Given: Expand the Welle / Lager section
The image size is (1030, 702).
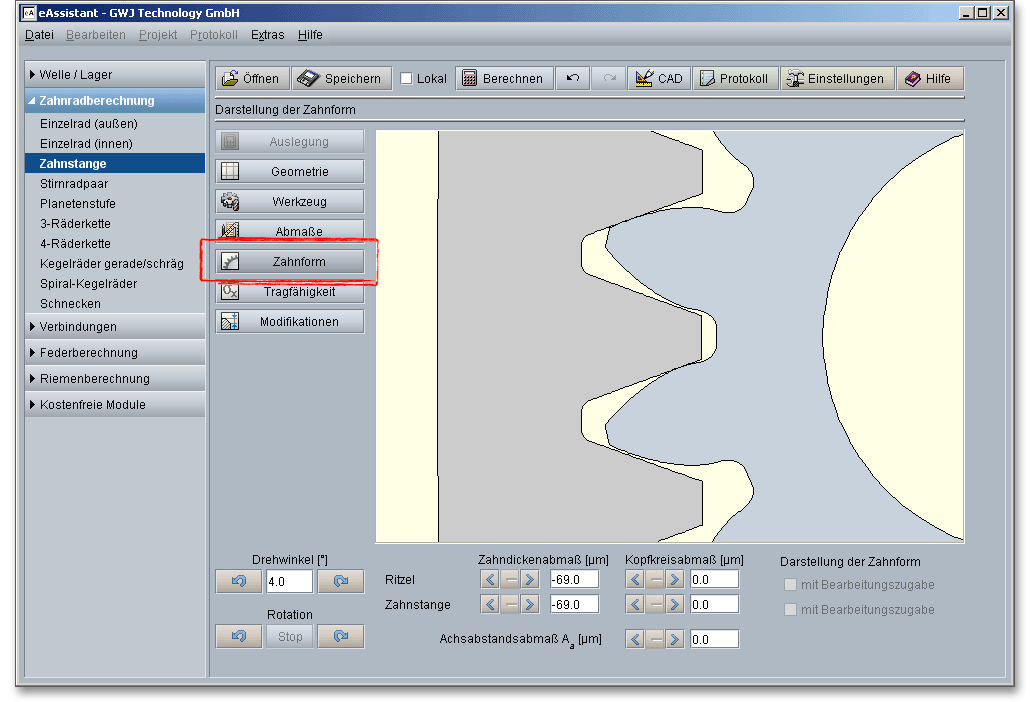Looking at the screenshot, I should click(x=115, y=75).
